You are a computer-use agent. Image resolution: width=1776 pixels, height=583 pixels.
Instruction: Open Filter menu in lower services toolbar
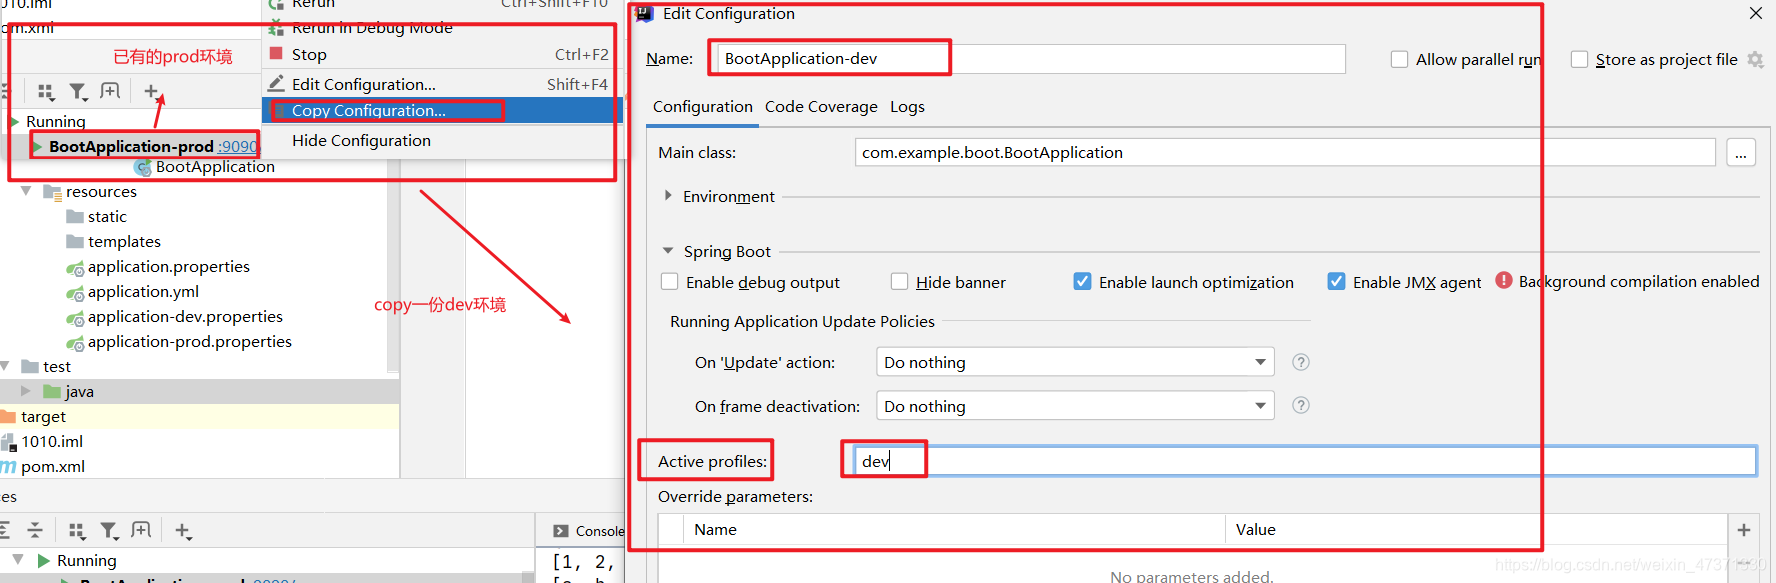coord(109,531)
